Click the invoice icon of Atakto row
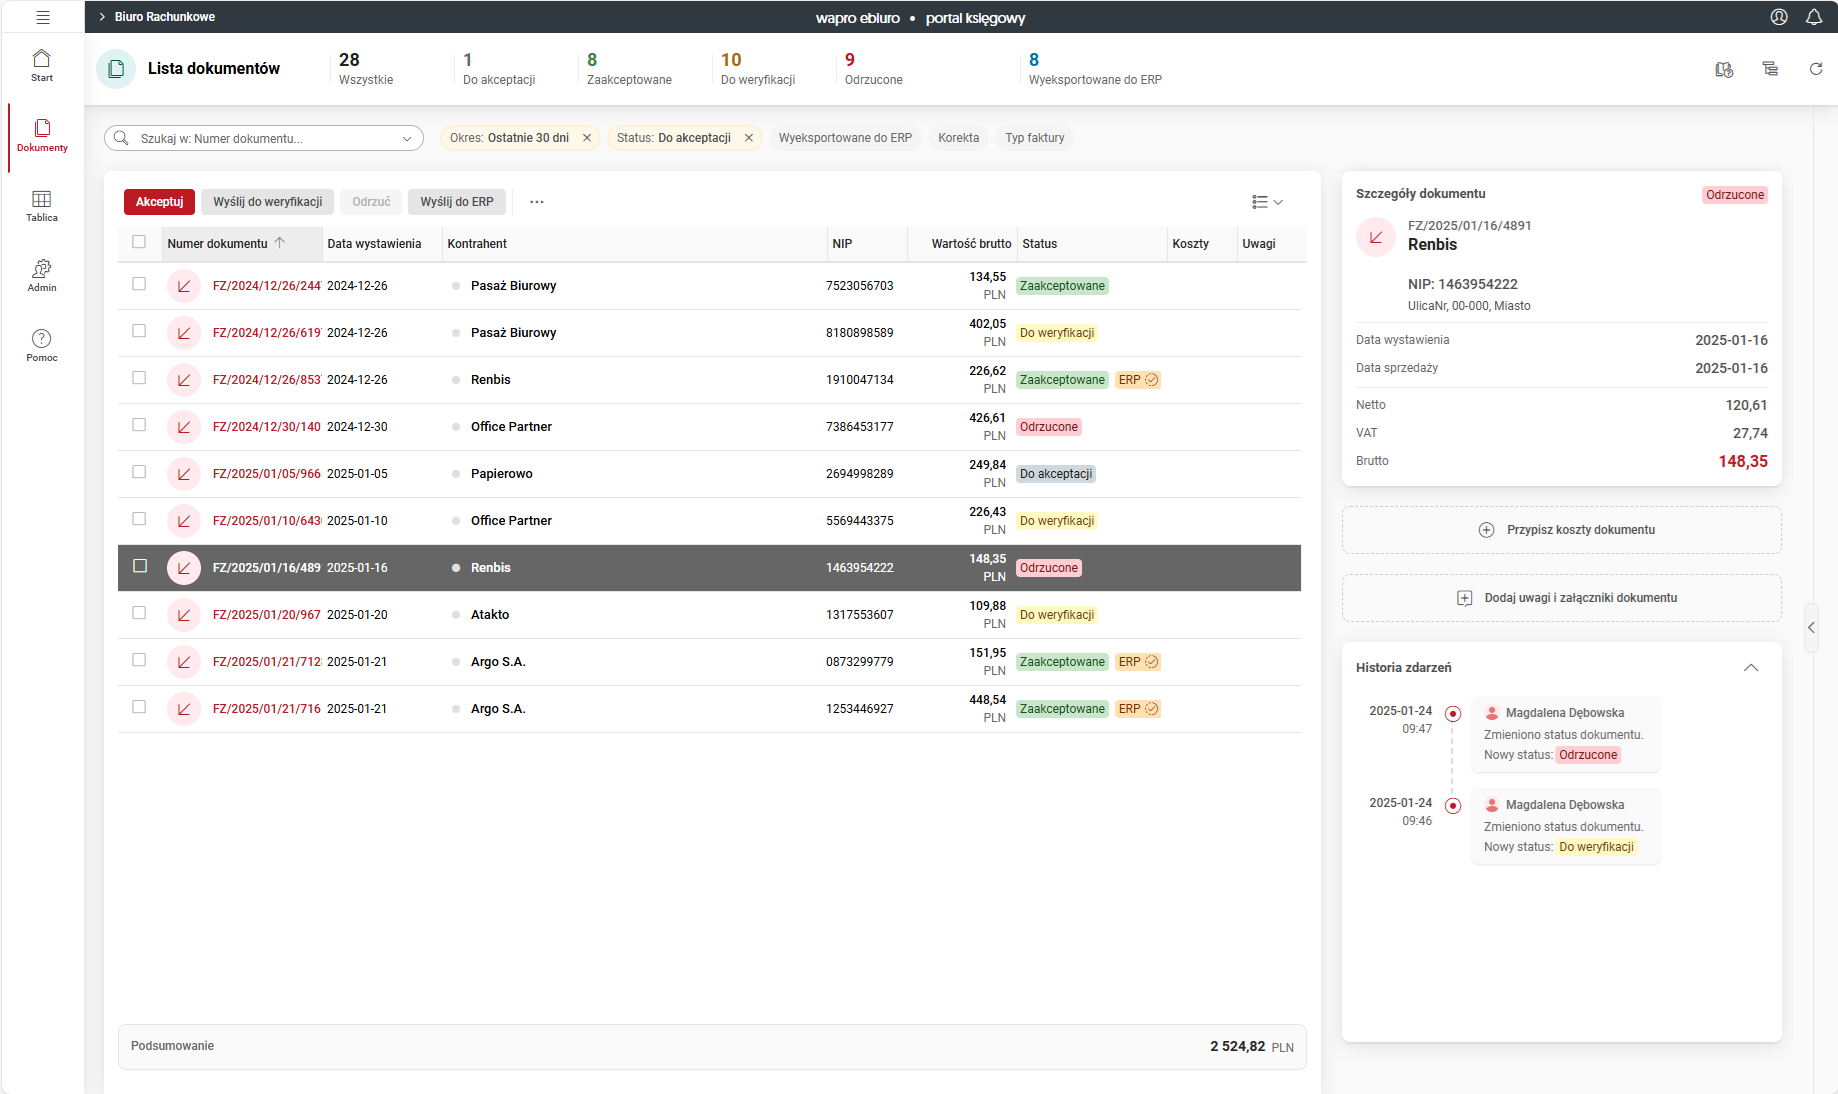 (184, 615)
